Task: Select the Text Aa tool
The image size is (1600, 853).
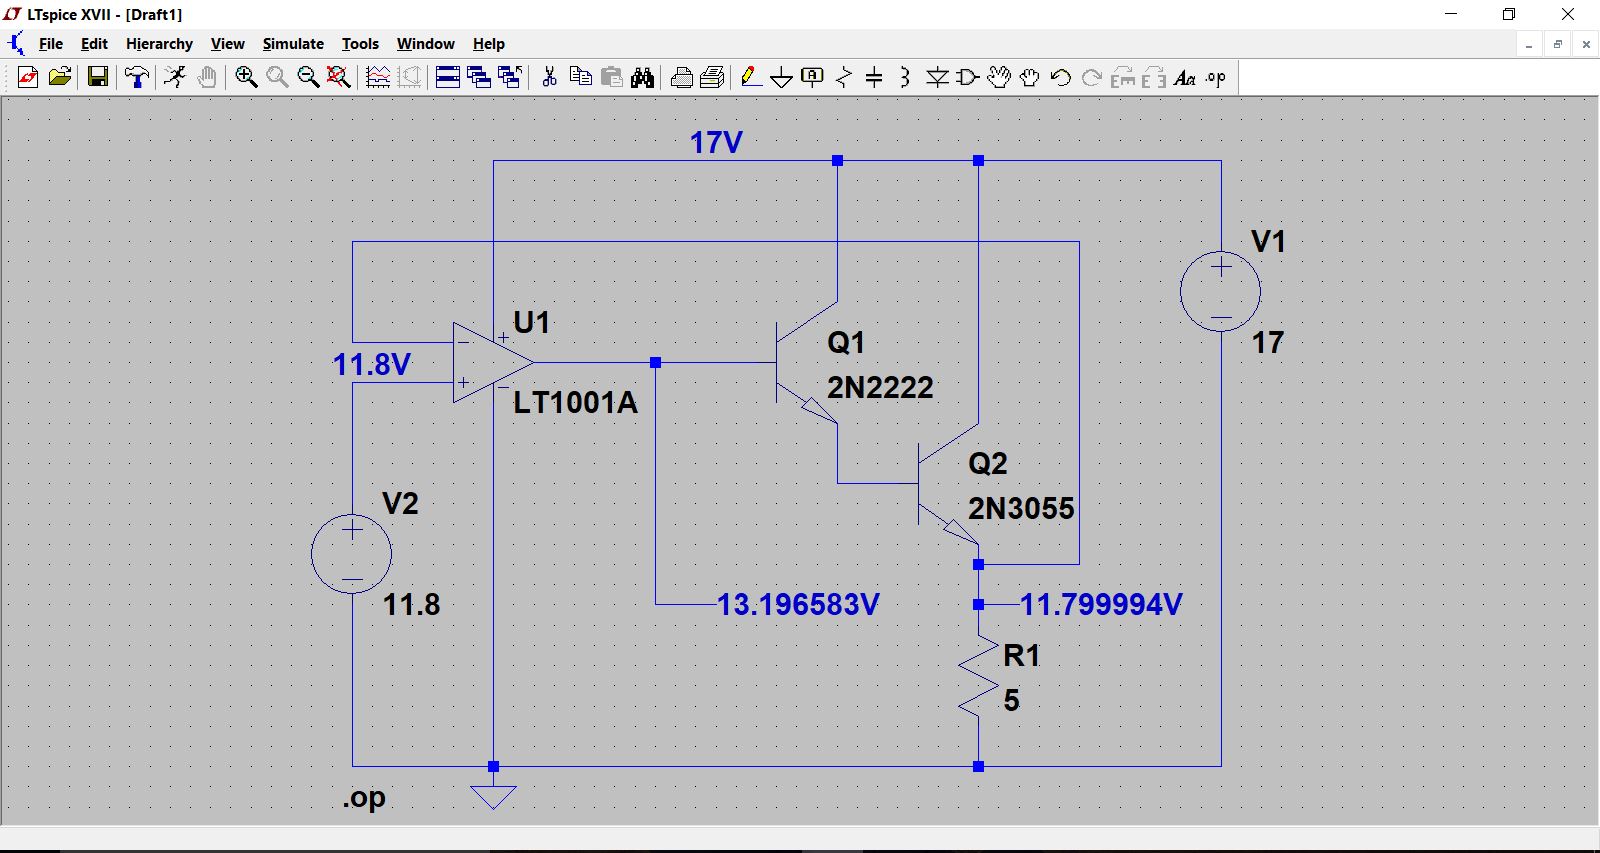Action: coord(1185,77)
